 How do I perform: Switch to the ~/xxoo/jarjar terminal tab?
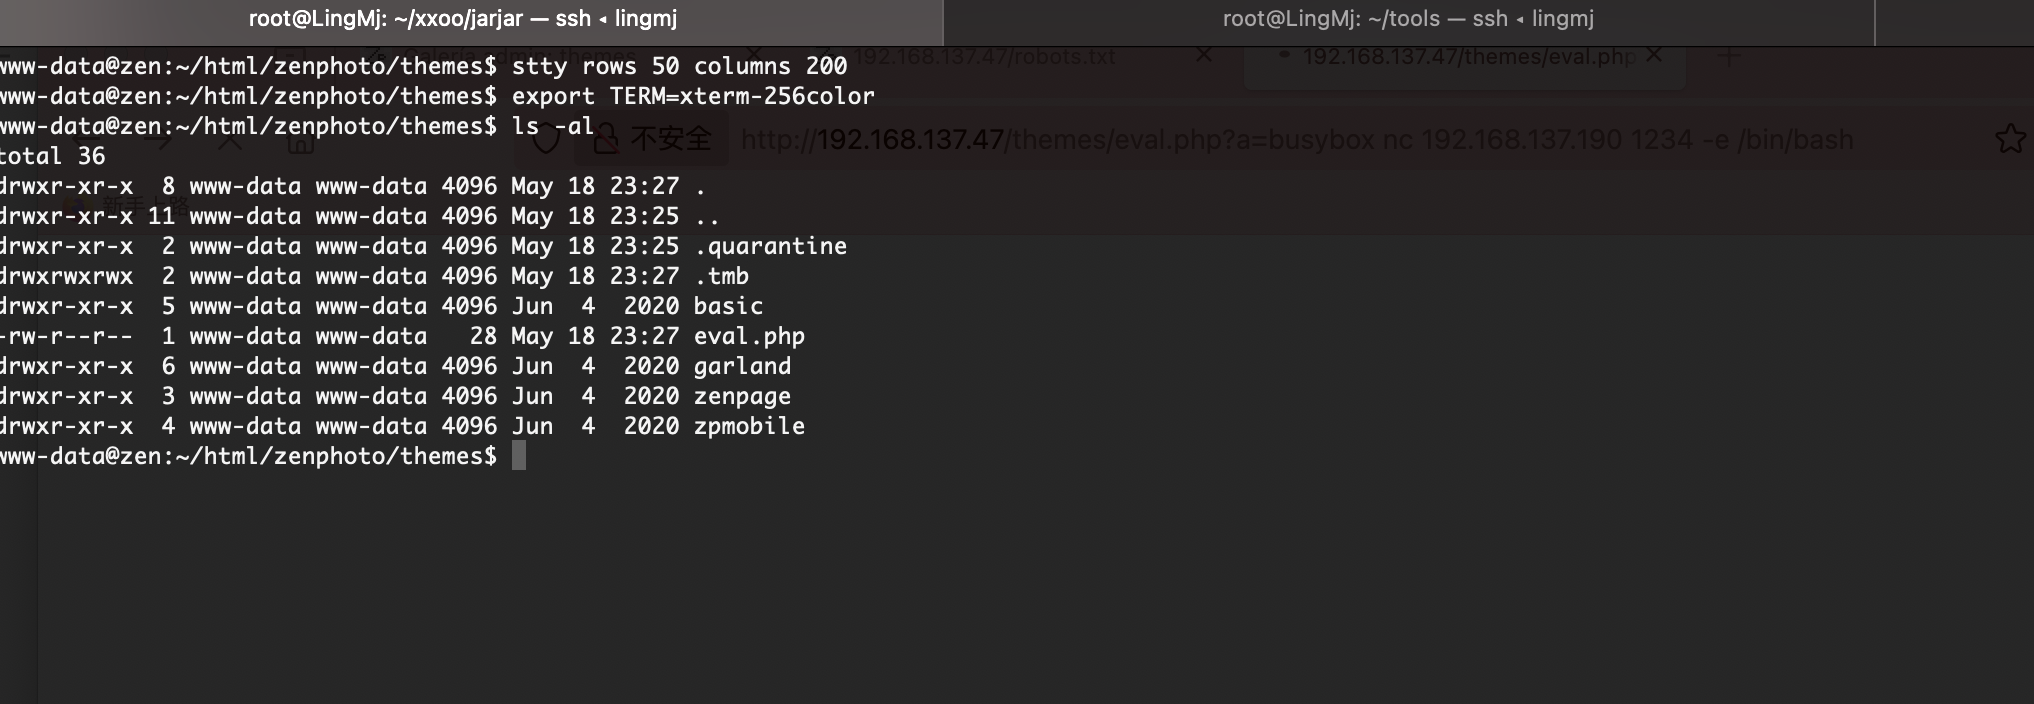[x=470, y=20]
